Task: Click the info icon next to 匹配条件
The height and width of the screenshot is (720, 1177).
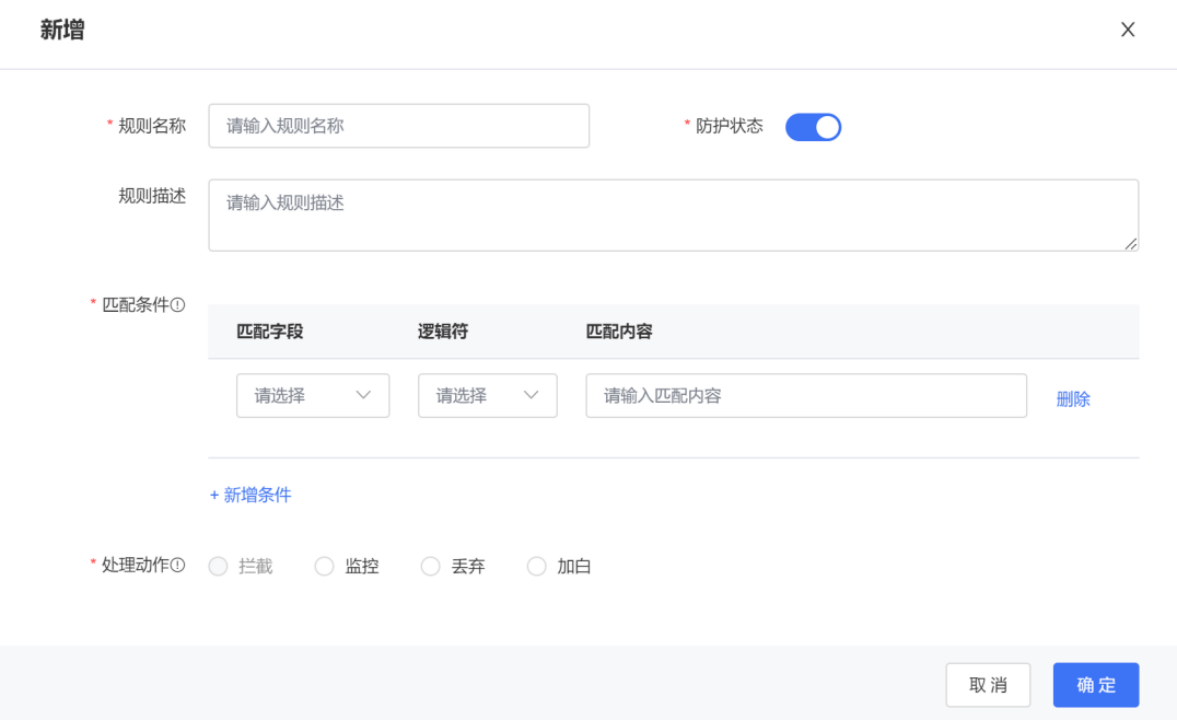Action: click(178, 305)
